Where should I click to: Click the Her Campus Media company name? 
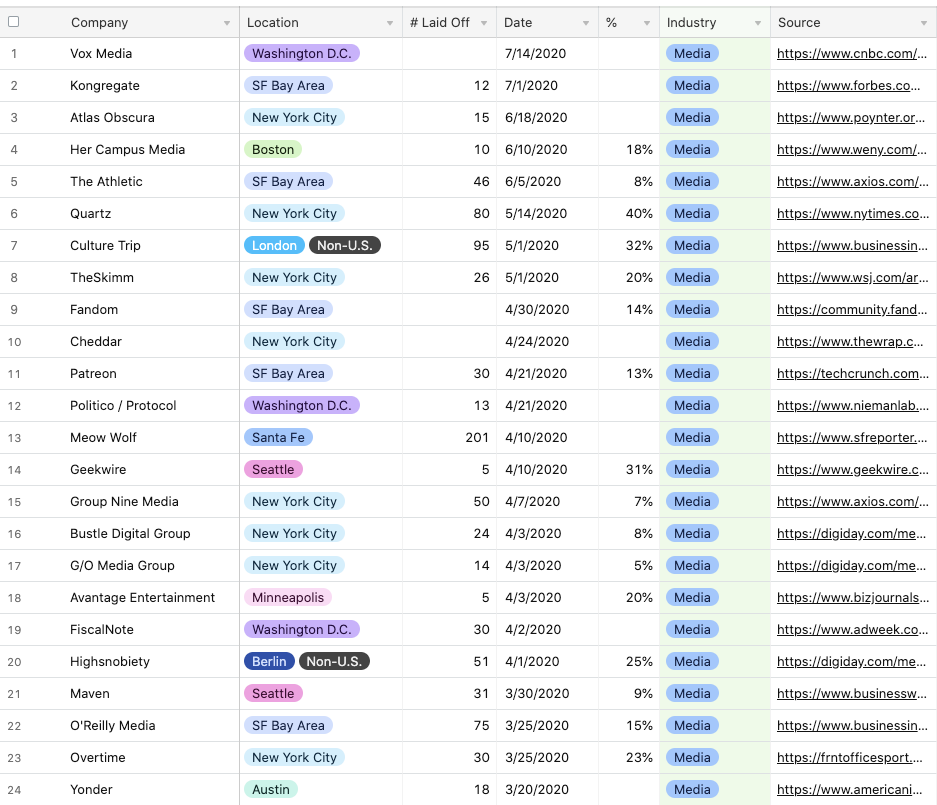tap(127, 150)
